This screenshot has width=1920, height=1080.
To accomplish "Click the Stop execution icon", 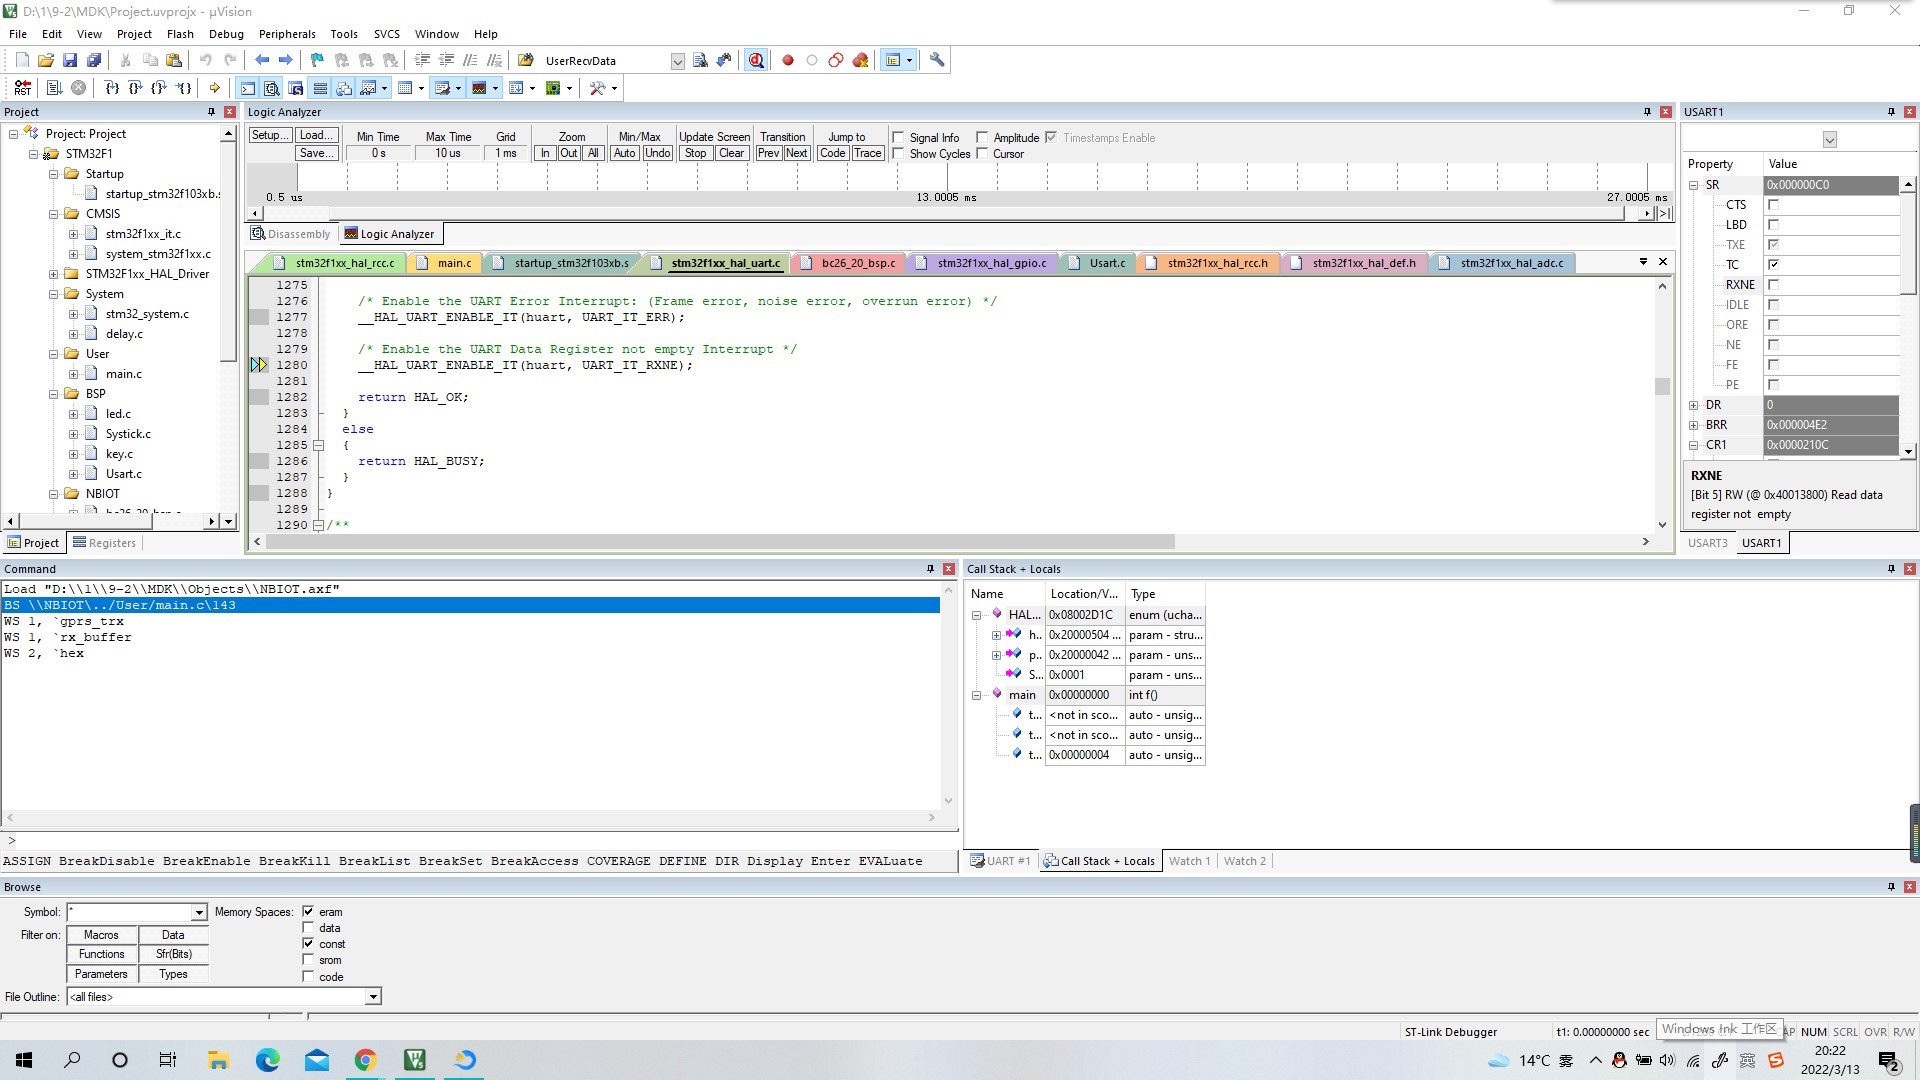I will click(78, 88).
